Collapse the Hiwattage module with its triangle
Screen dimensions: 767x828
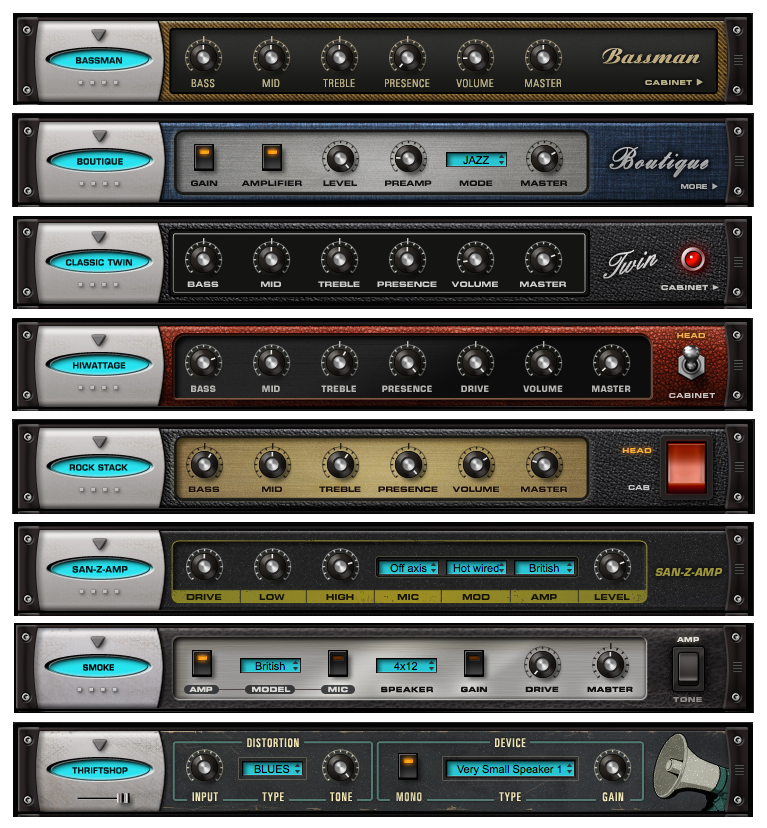99,340
